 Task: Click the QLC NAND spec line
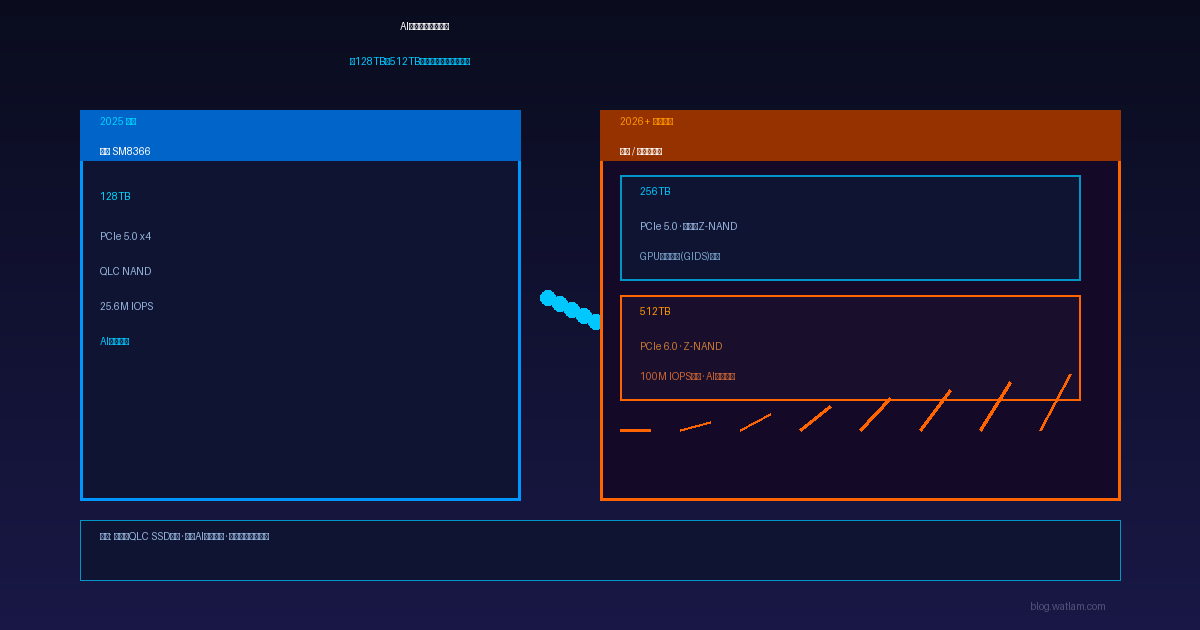point(125,272)
